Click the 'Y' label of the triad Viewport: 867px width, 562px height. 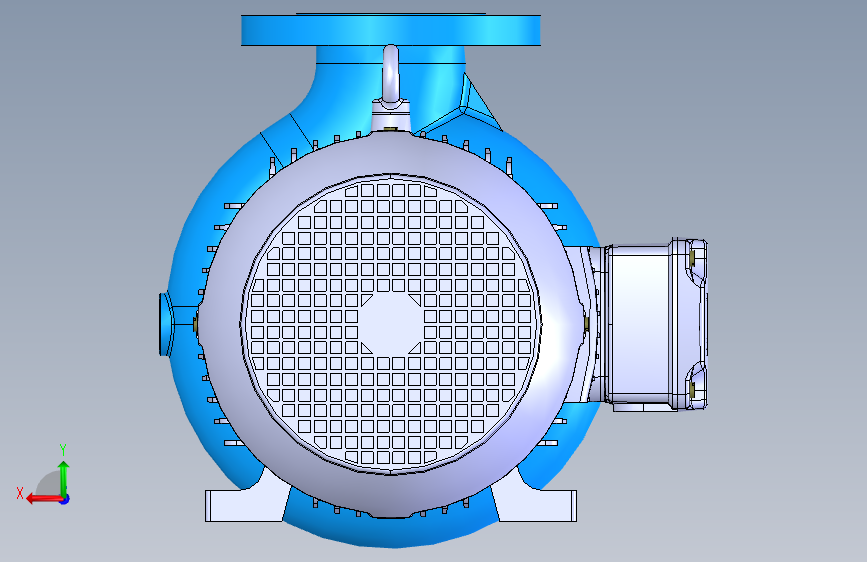click(x=63, y=449)
